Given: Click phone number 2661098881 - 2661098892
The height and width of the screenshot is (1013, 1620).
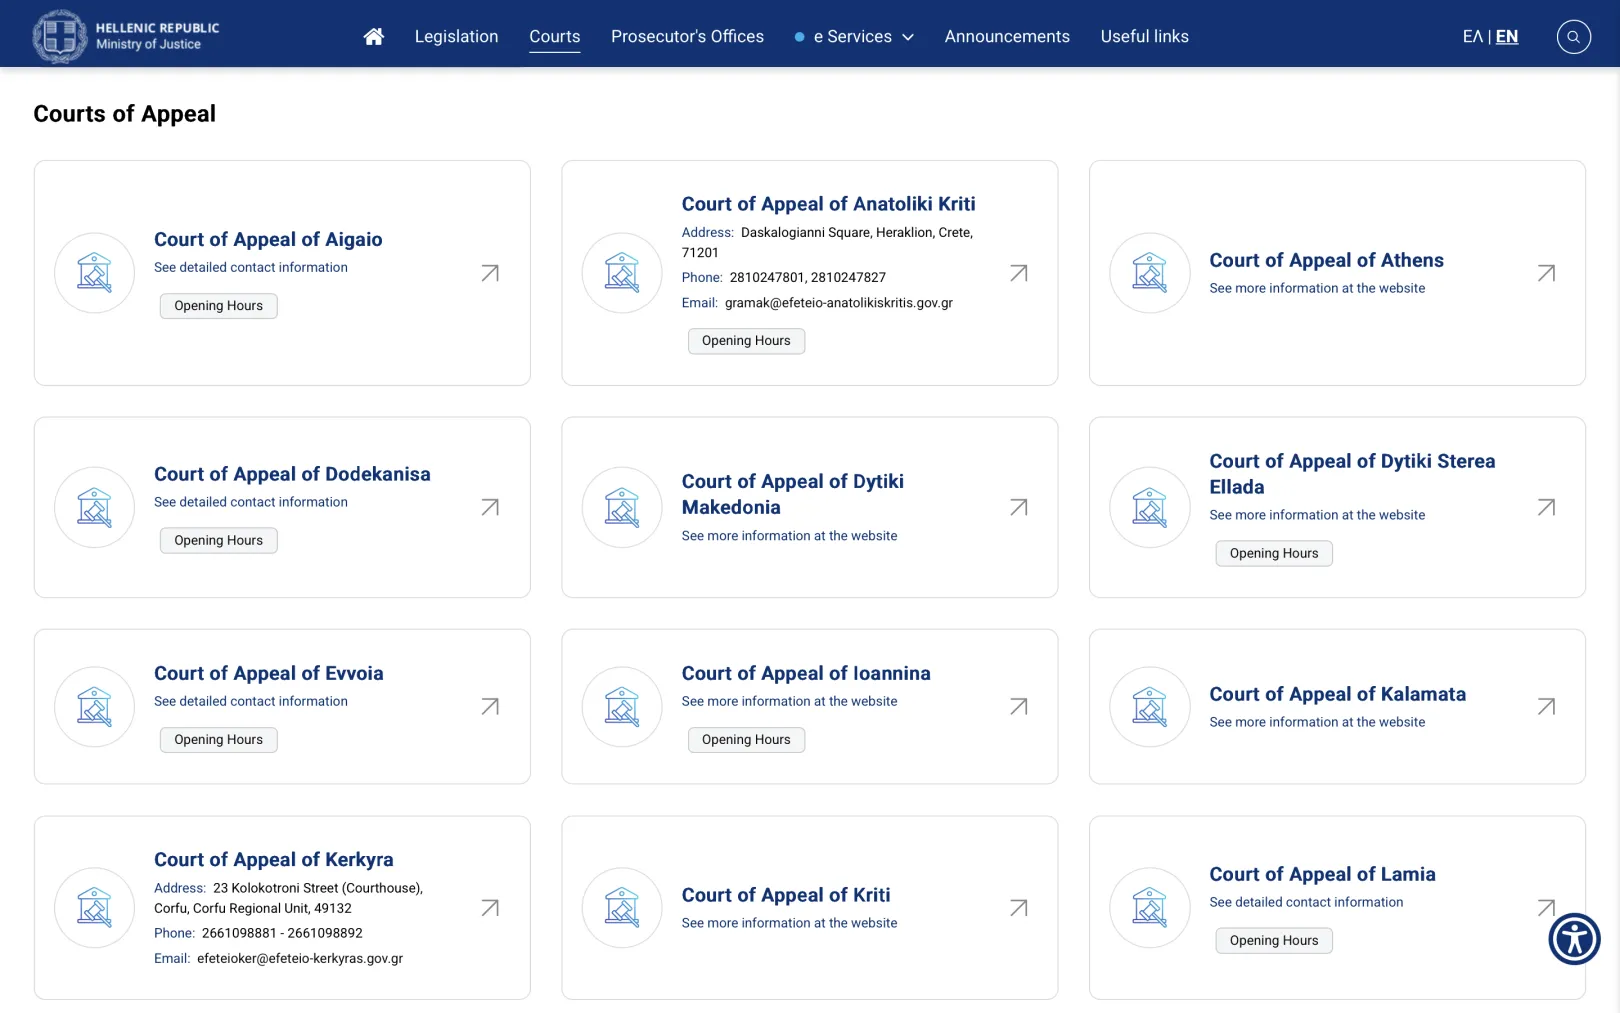Looking at the screenshot, I should (x=282, y=933).
